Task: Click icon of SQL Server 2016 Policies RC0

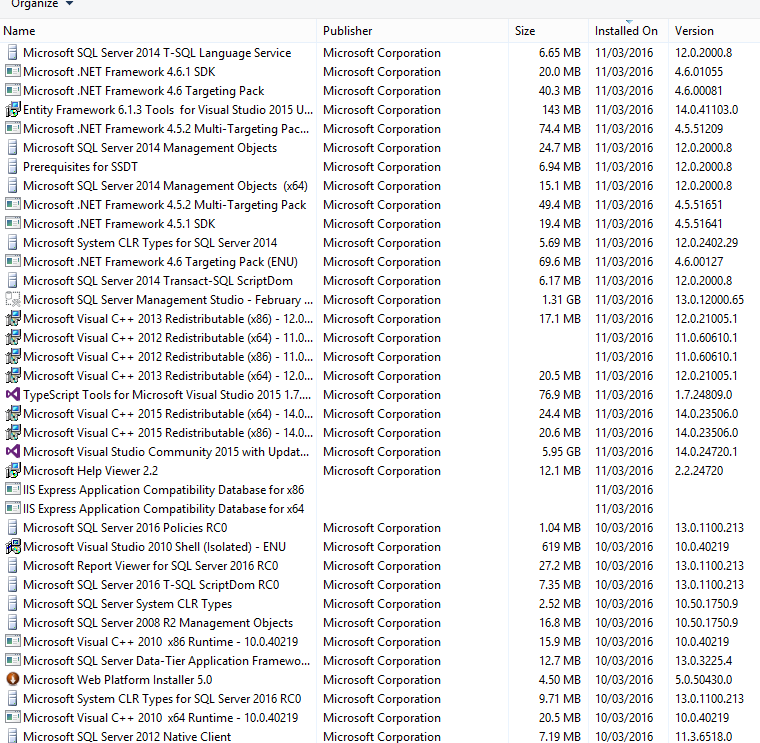Action: click(x=13, y=527)
